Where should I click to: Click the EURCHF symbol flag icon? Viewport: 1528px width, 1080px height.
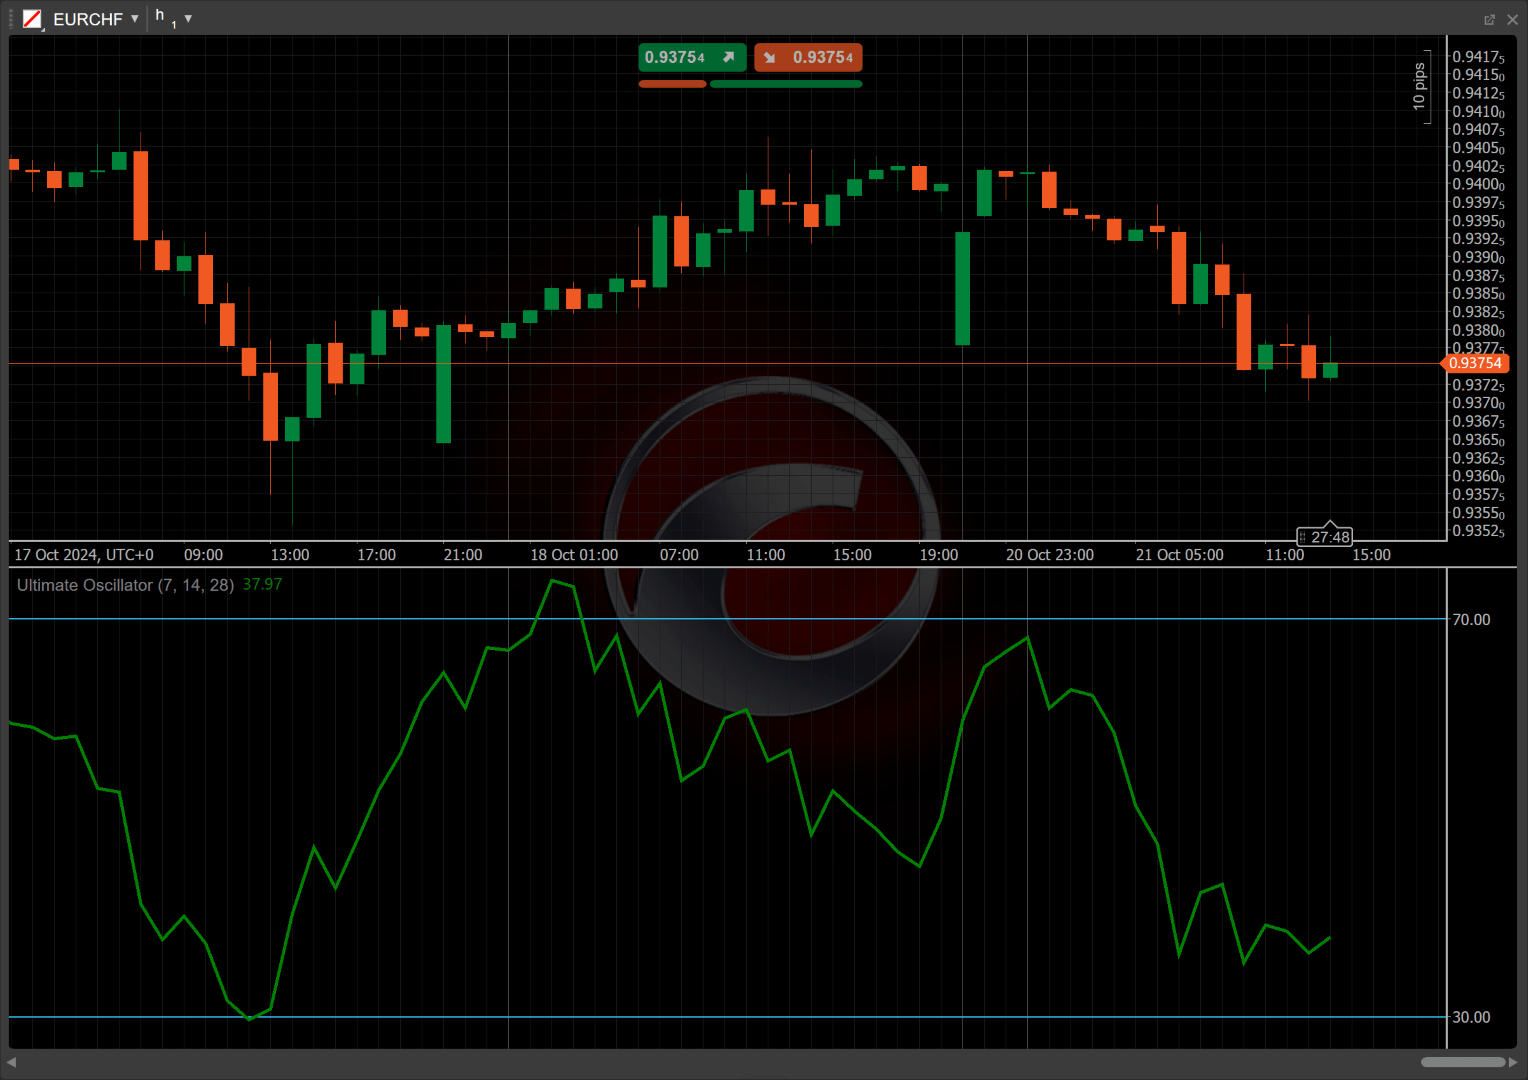pyautogui.click(x=33, y=19)
